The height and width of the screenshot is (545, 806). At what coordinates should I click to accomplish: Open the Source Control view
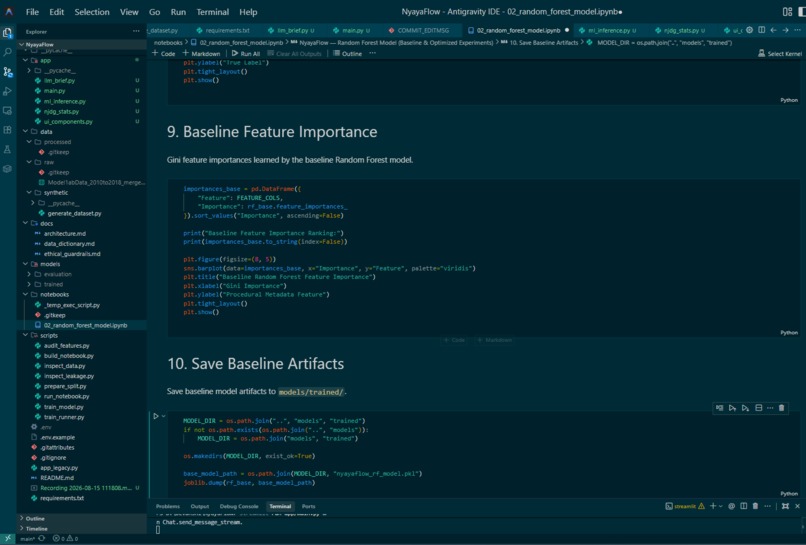(x=8, y=71)
